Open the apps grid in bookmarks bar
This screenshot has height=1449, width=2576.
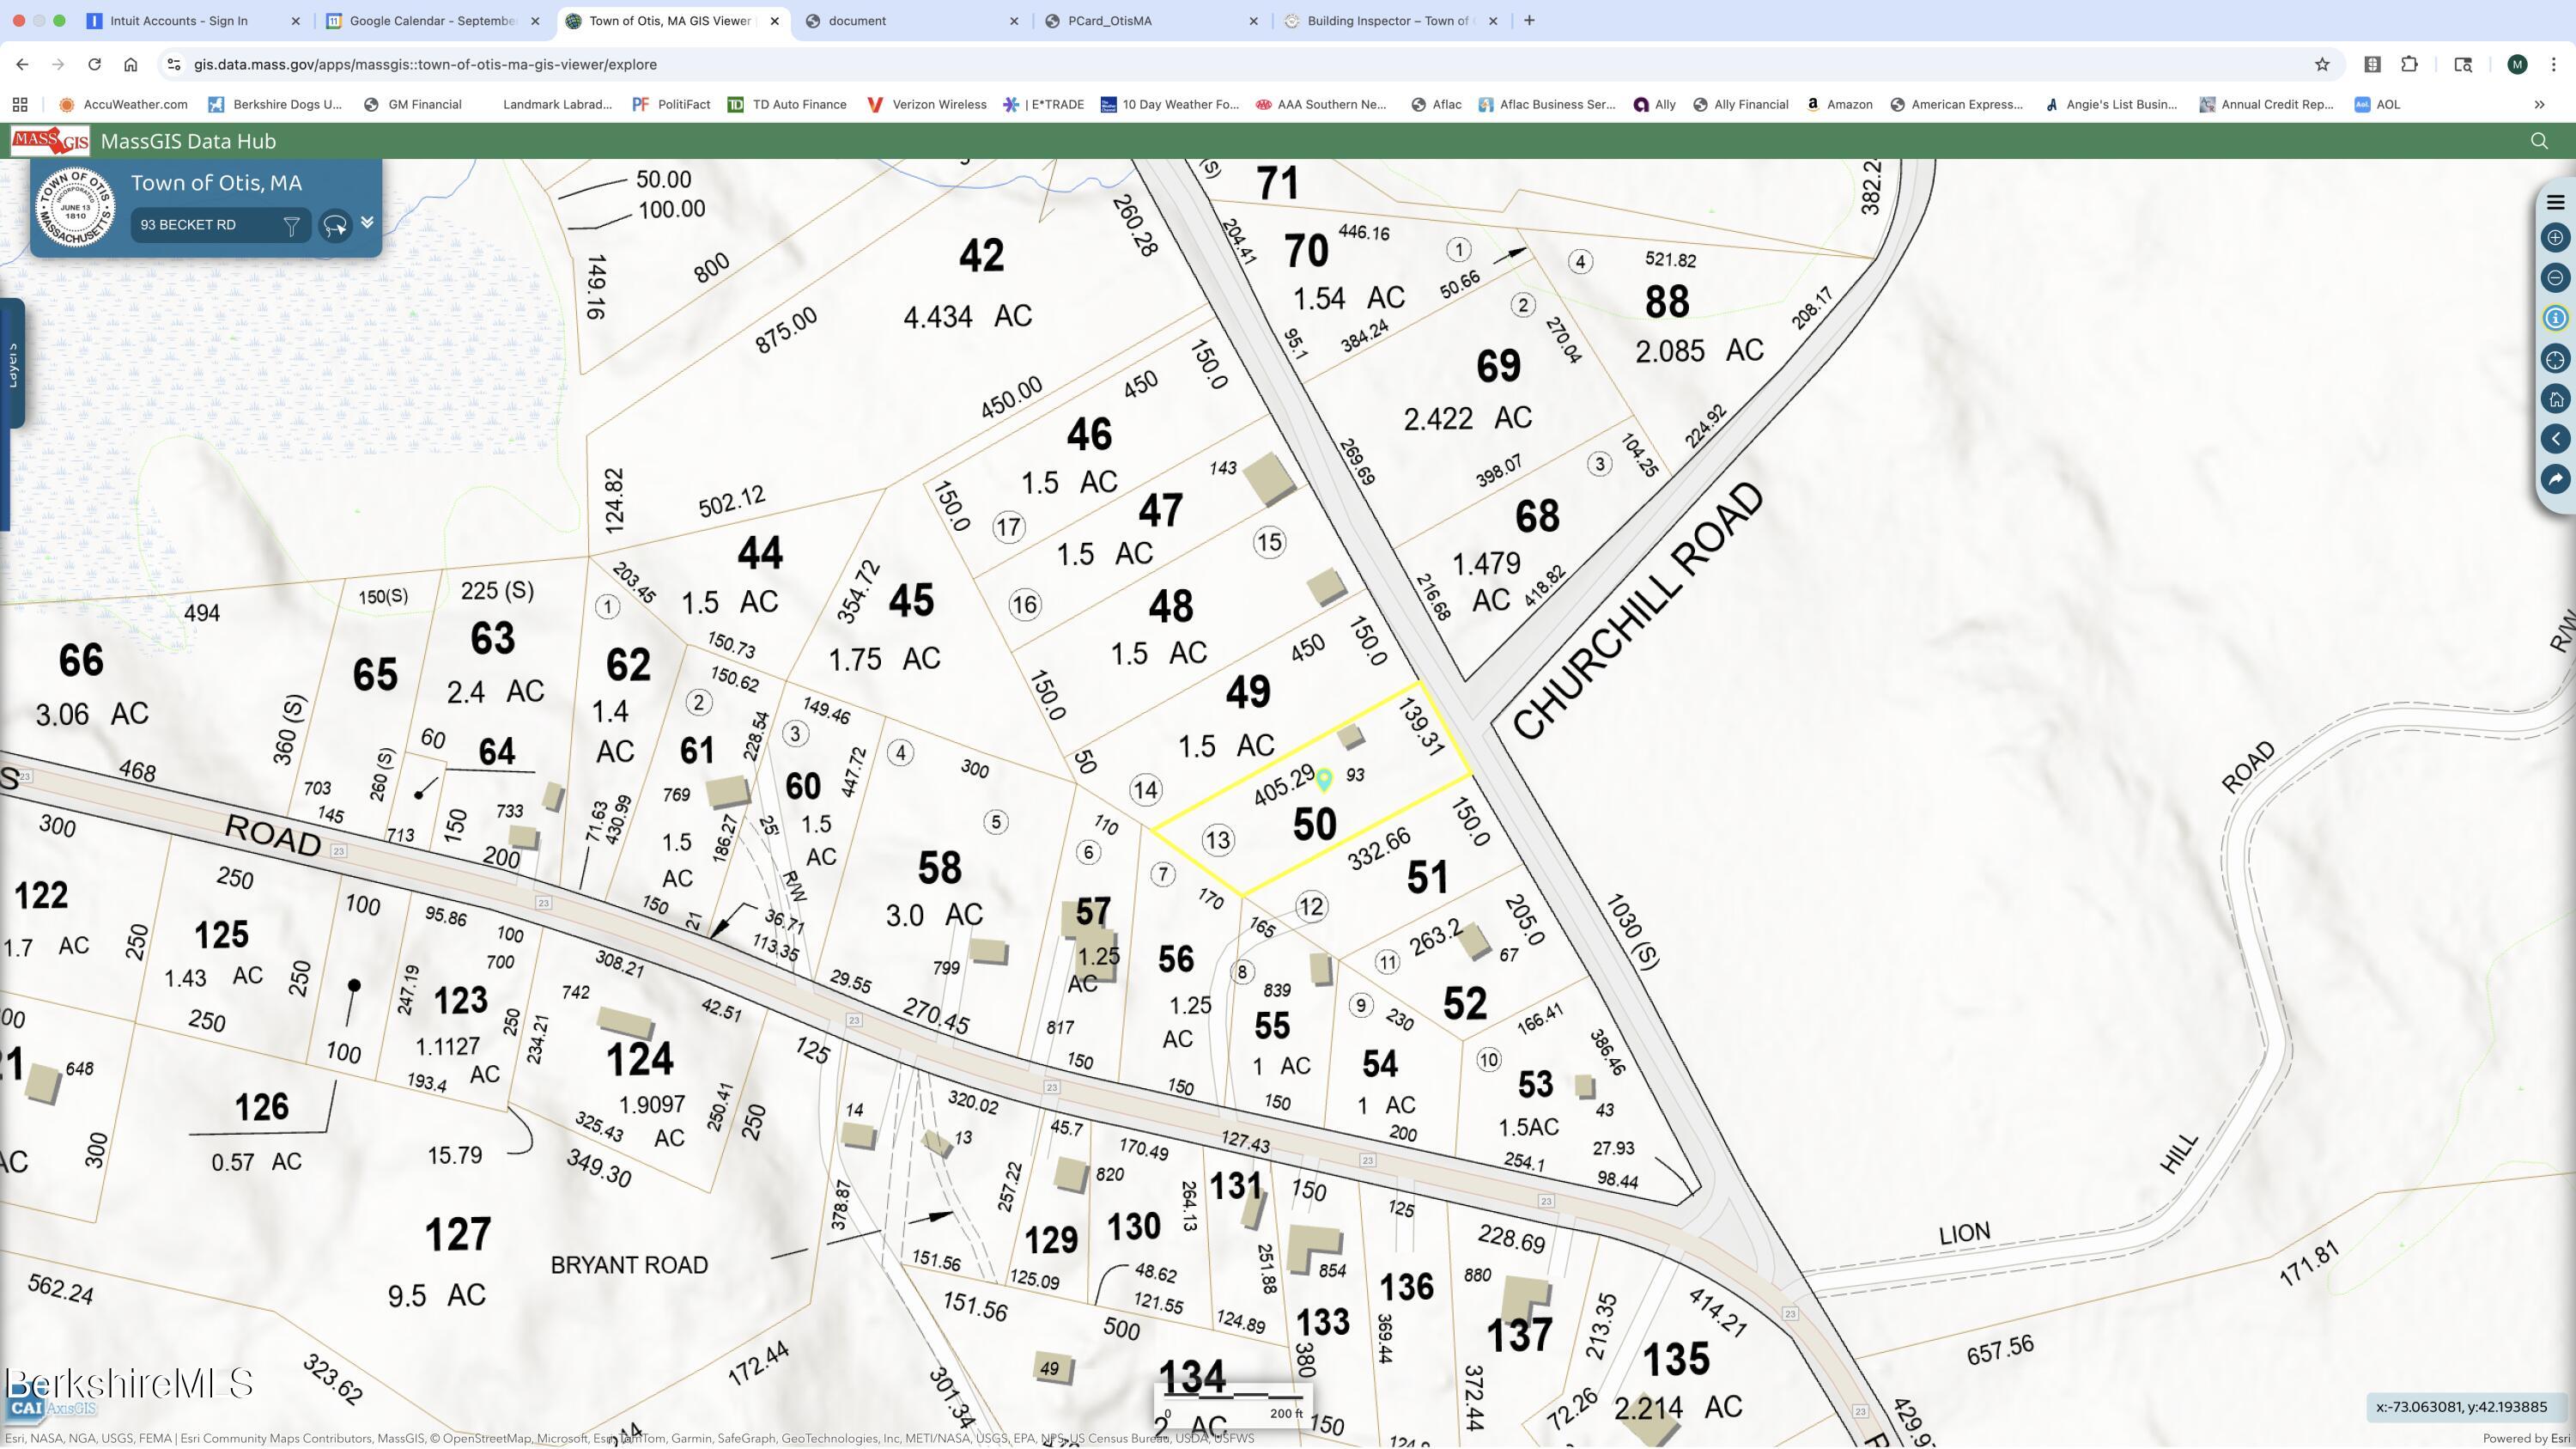(20, 104)
